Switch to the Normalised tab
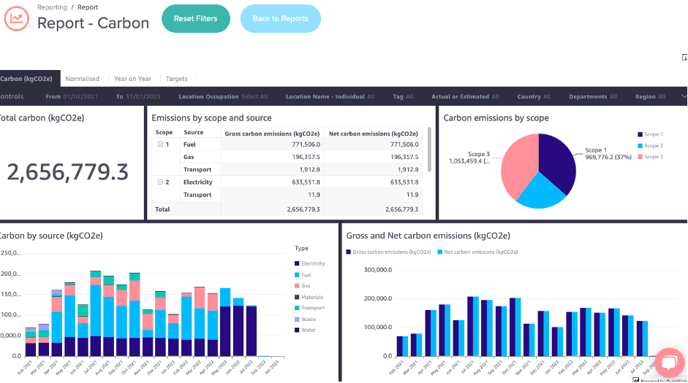Image resolution: width=688 pixels, height=383 pixels. click(82, 79)
